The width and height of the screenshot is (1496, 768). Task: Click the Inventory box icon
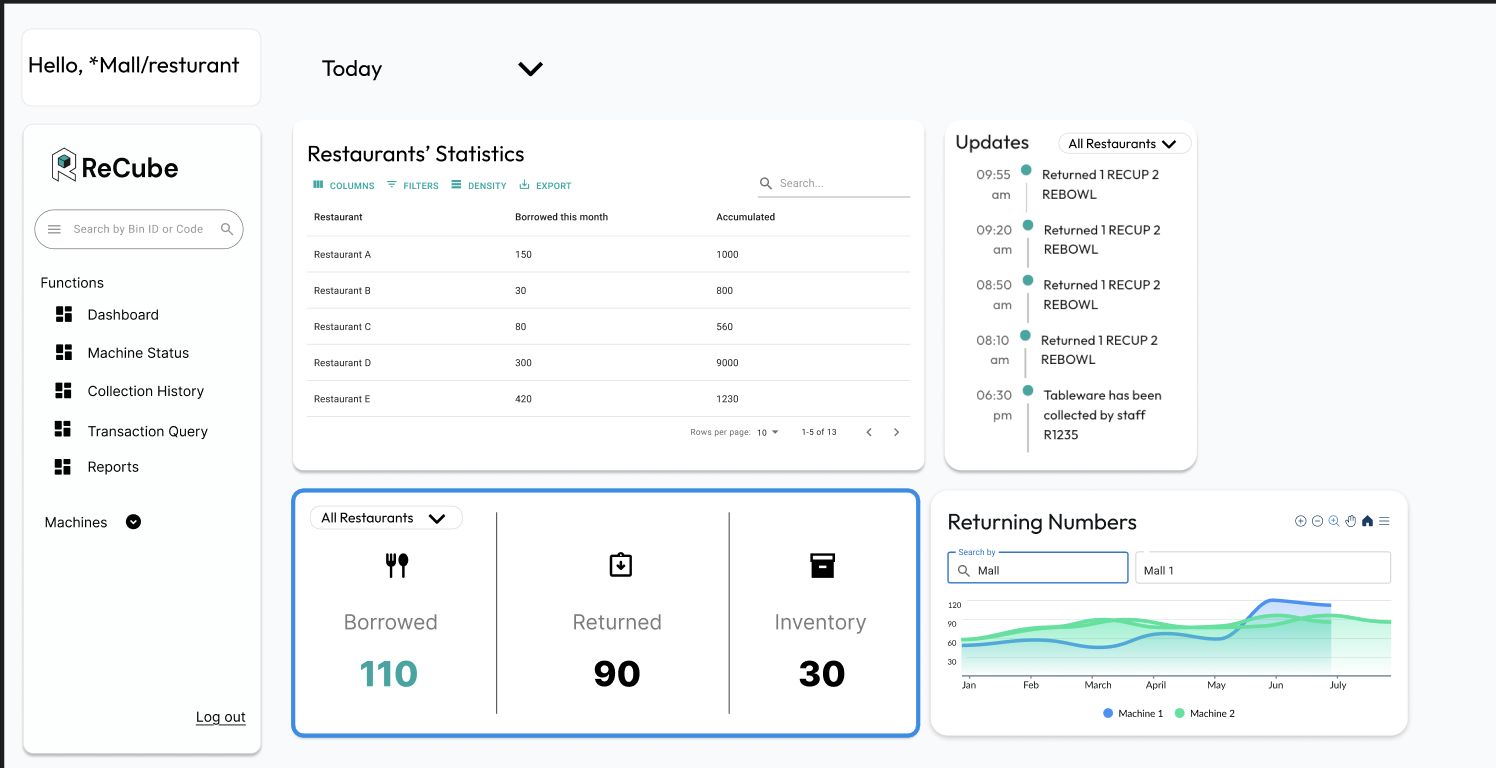click(x=822, y=565)
